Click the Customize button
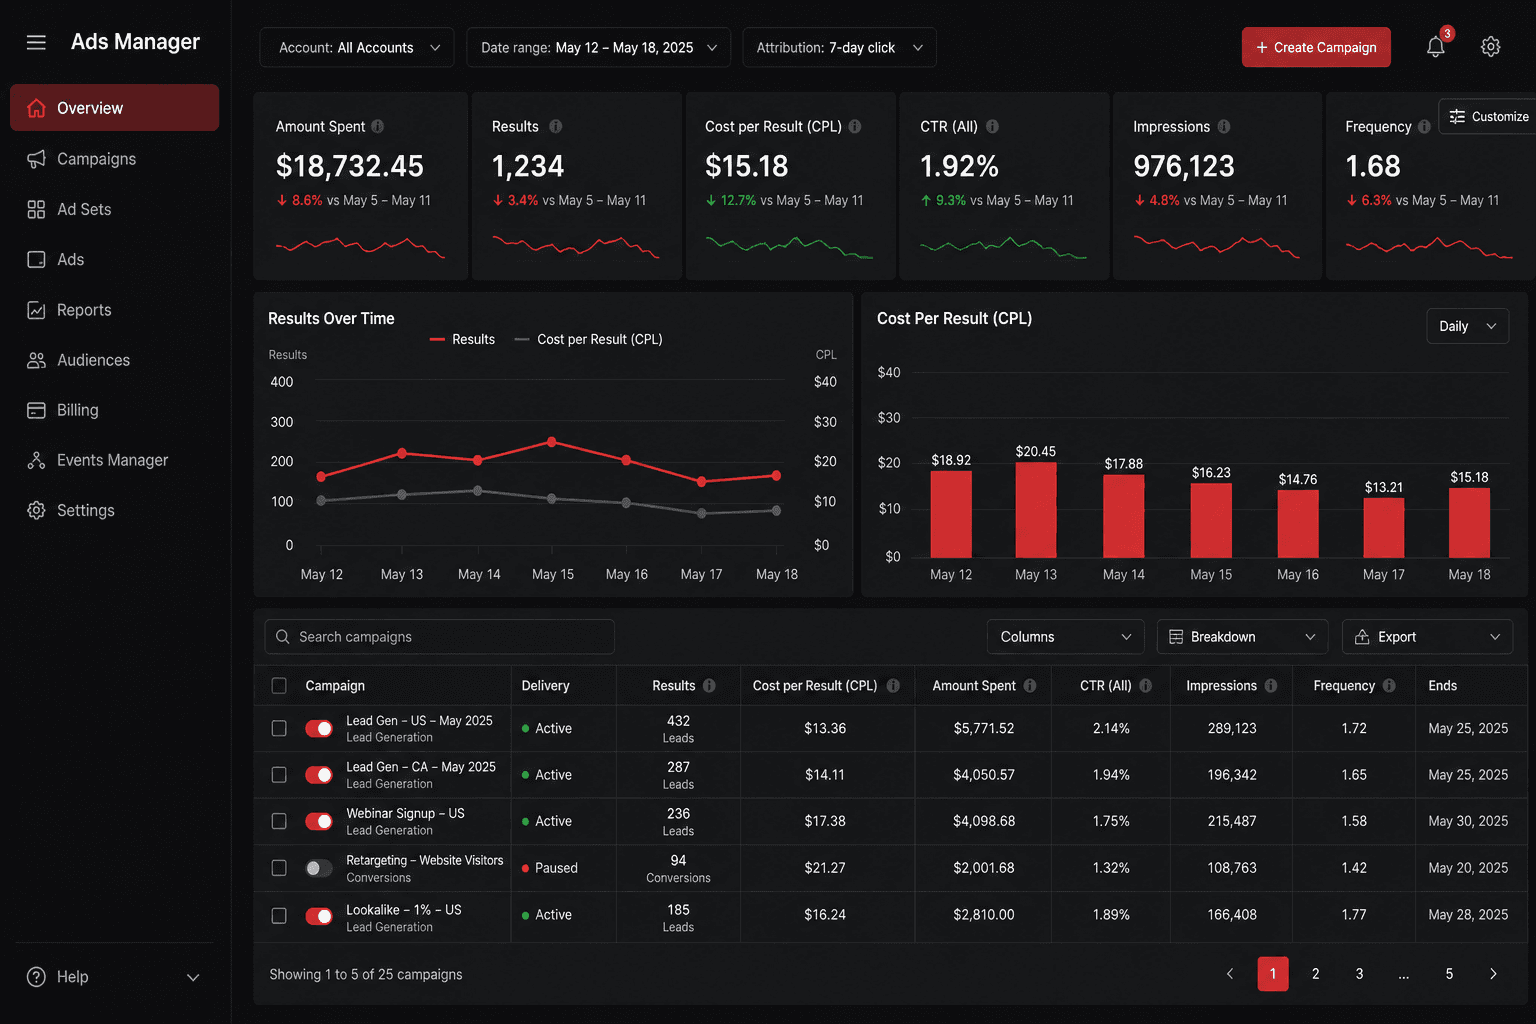Screen dimensions: 1536x1024 click(1488, 116)
